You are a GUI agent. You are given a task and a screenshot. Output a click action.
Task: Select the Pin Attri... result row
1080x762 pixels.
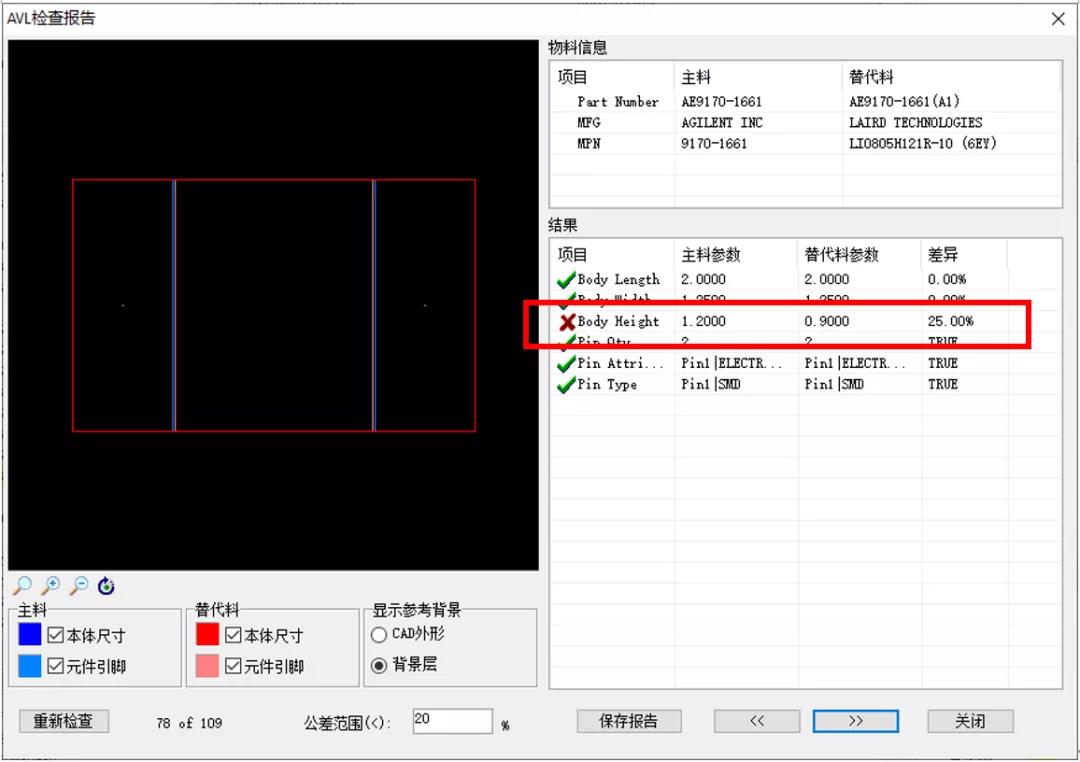pos(805,363)
